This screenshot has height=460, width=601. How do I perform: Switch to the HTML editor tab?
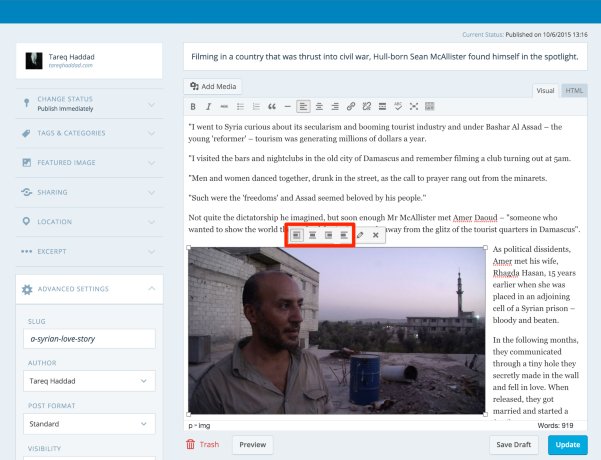574,91
